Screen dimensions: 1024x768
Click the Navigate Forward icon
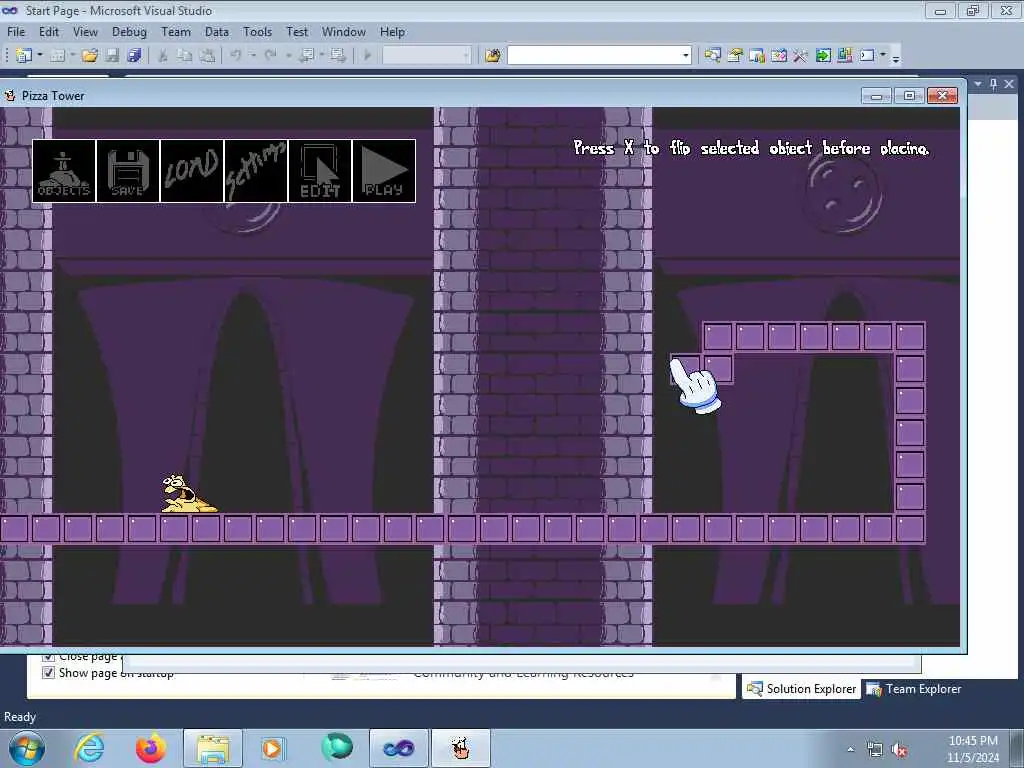[338, 56]
